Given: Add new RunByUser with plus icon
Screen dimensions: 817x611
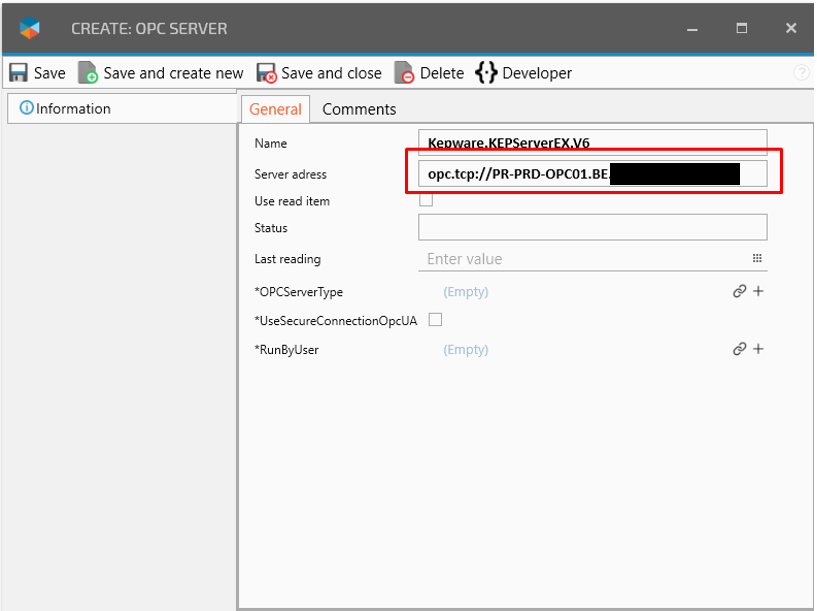Looking at the screenshot, I should pos(758,349).
